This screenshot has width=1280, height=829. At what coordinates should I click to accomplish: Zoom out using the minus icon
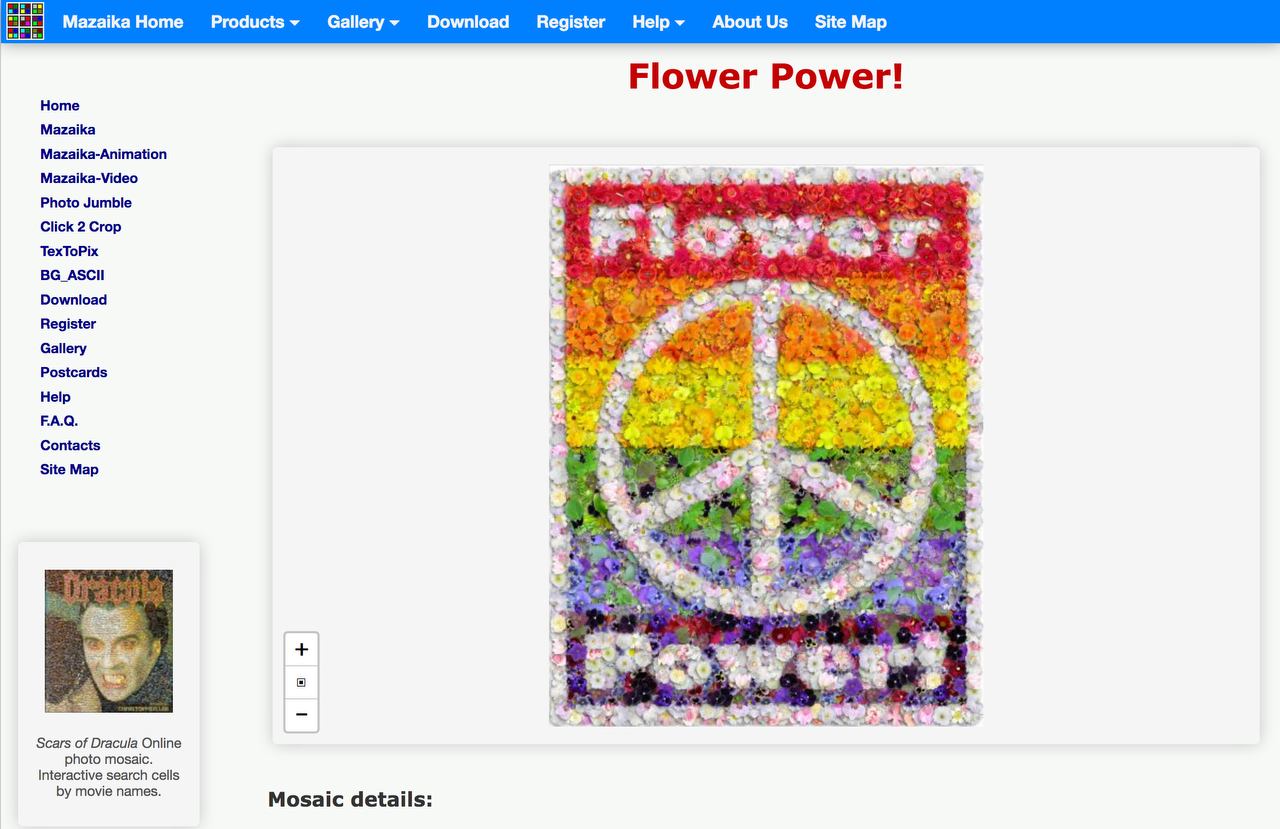coord(301,714)
